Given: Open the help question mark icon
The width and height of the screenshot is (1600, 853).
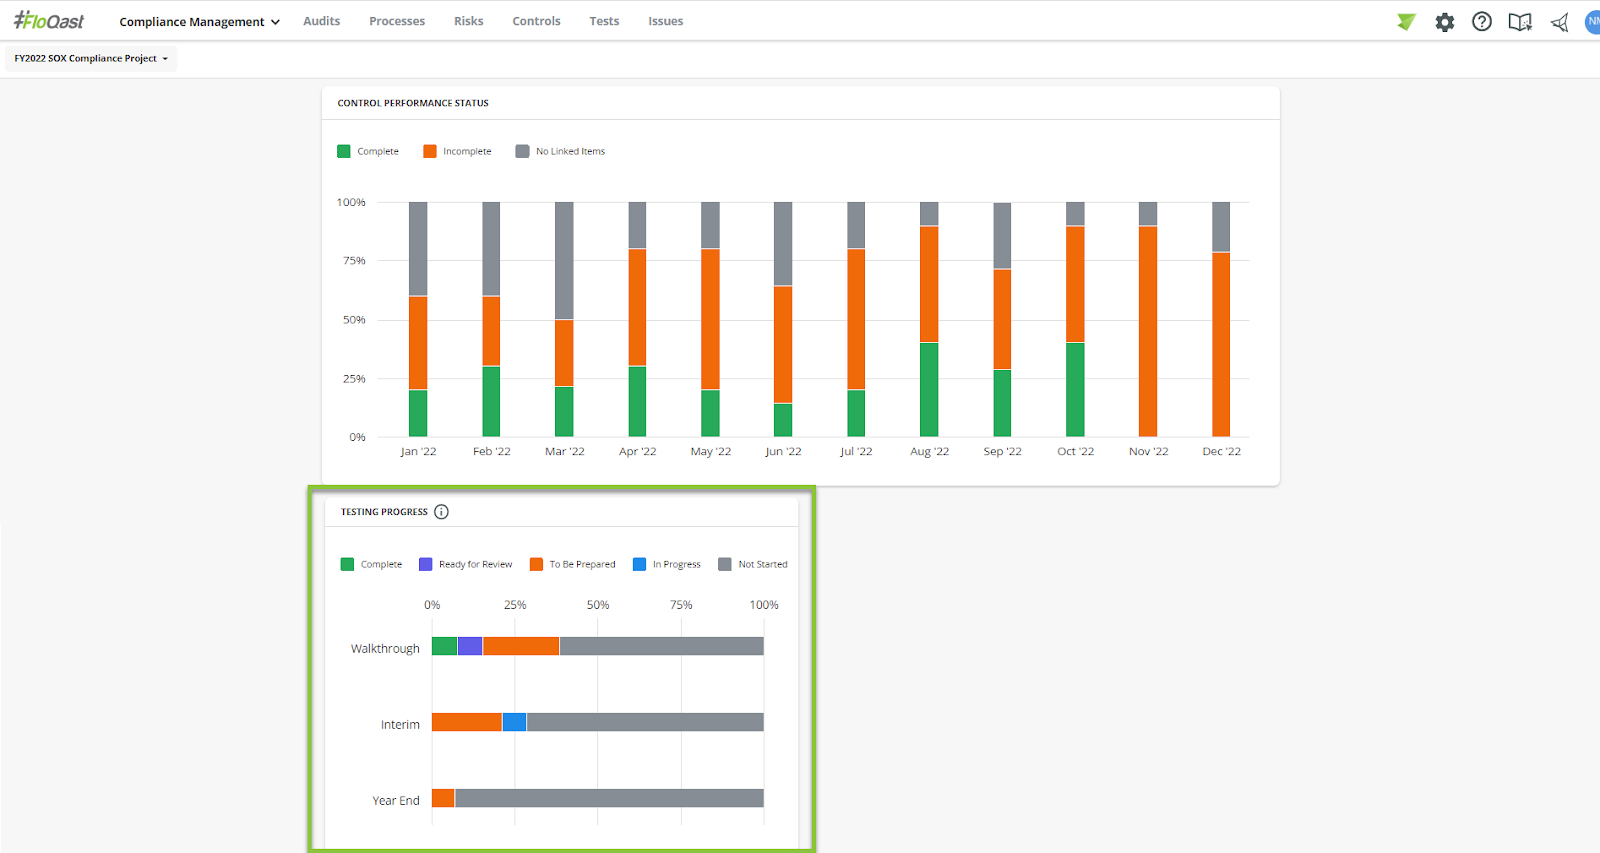Looking at the screenshot, I should [x=1482, y=22].
